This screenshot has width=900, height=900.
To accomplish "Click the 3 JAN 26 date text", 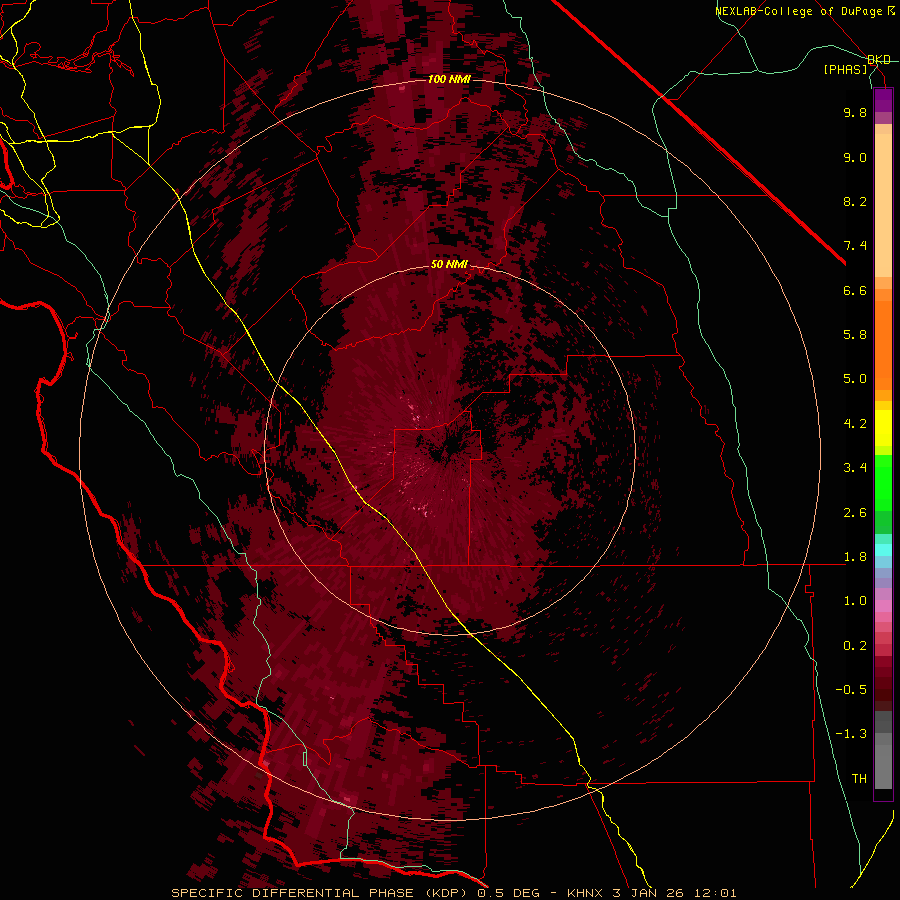I will click(x=649, y=893).
